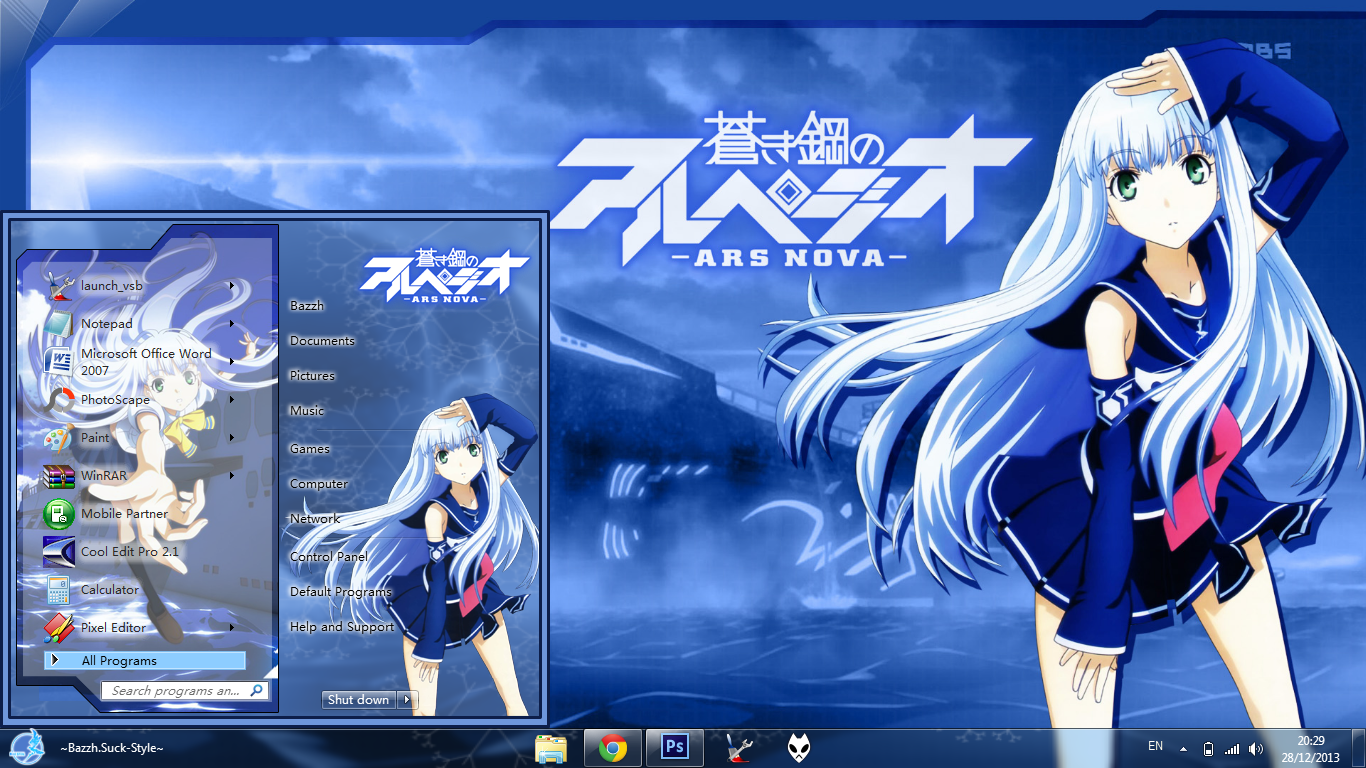Open Bazzh user folder

[307, 305]
